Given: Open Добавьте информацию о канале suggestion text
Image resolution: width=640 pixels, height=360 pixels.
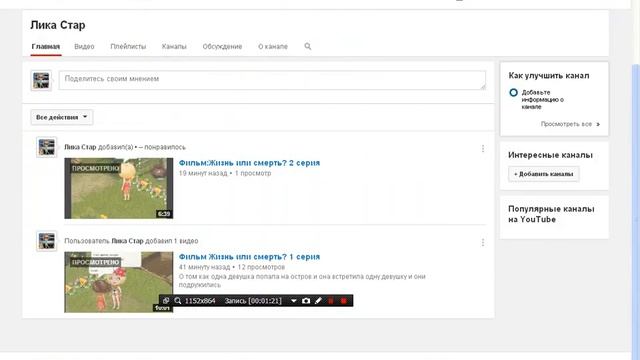Looking at the screenshot, I should click(x=542, y=100).
